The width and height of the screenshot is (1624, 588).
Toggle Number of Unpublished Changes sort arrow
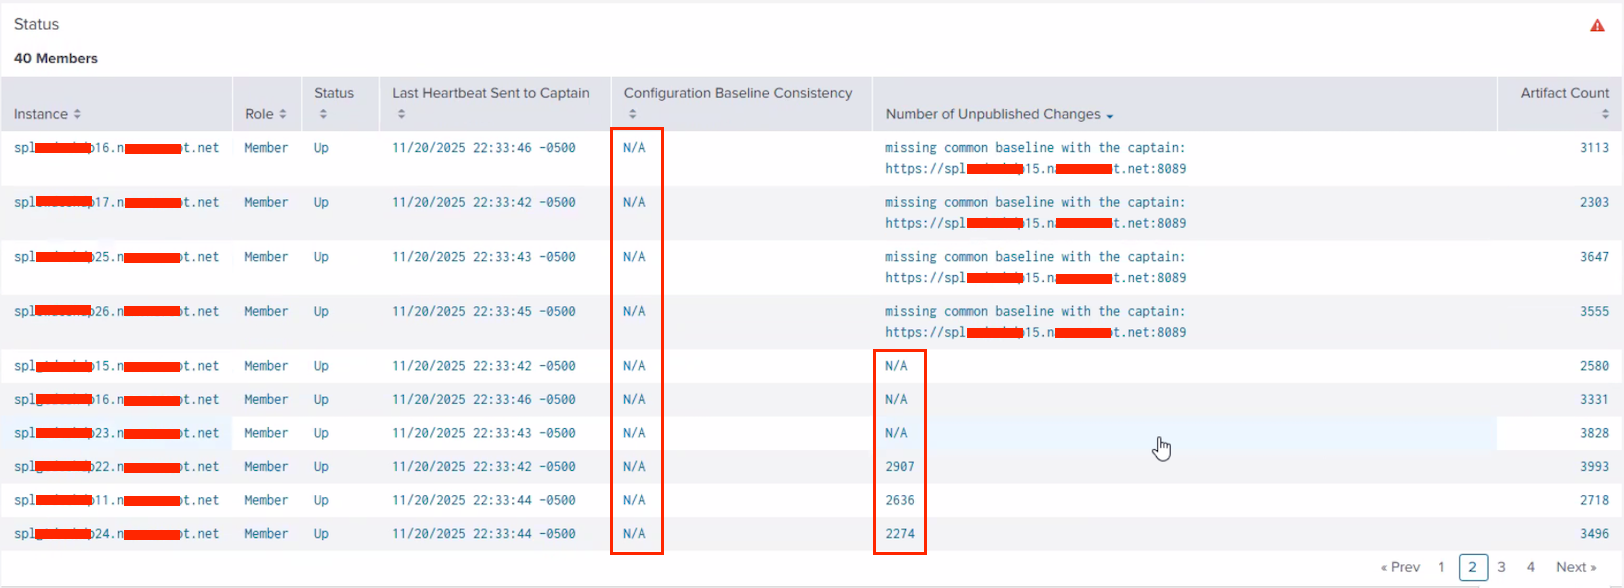(1110, 116)
